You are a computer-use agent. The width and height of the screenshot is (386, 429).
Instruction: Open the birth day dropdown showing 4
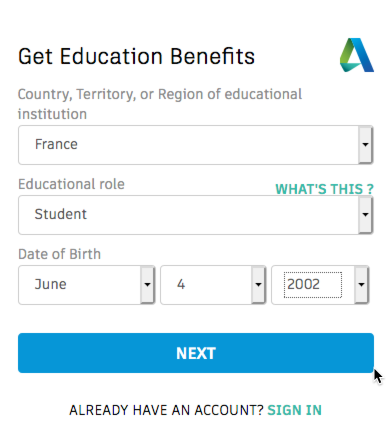point(213,285)
